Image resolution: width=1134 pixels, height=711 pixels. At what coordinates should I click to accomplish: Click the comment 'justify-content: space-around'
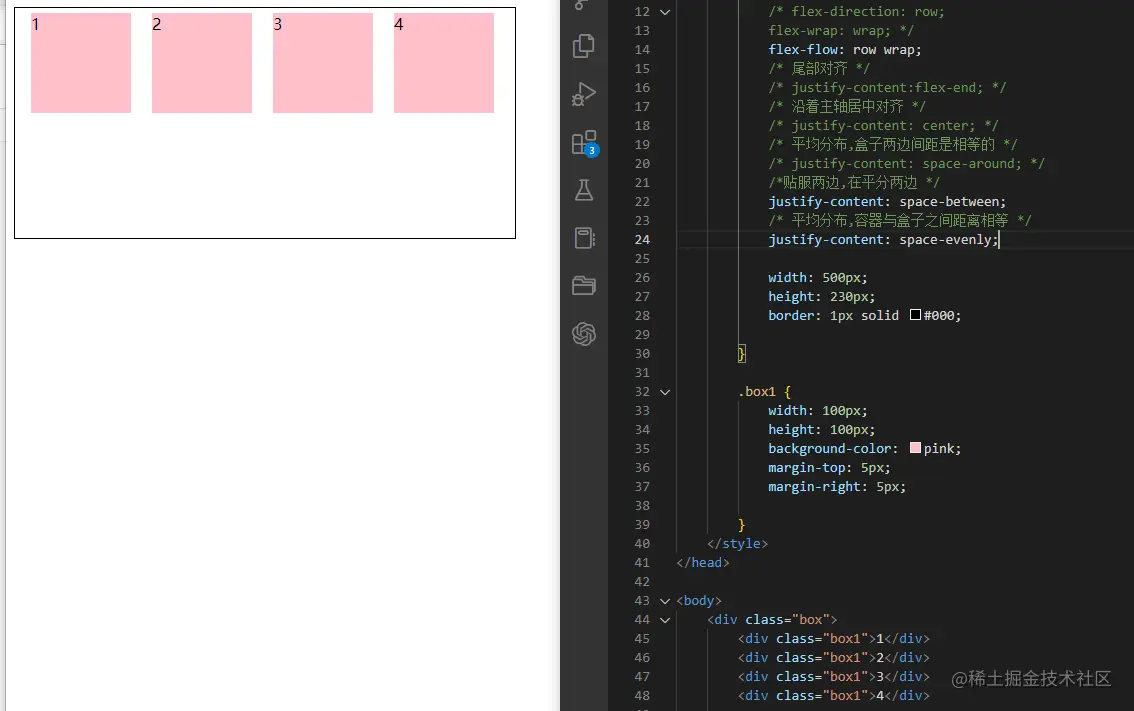click(x=905, y=164)
